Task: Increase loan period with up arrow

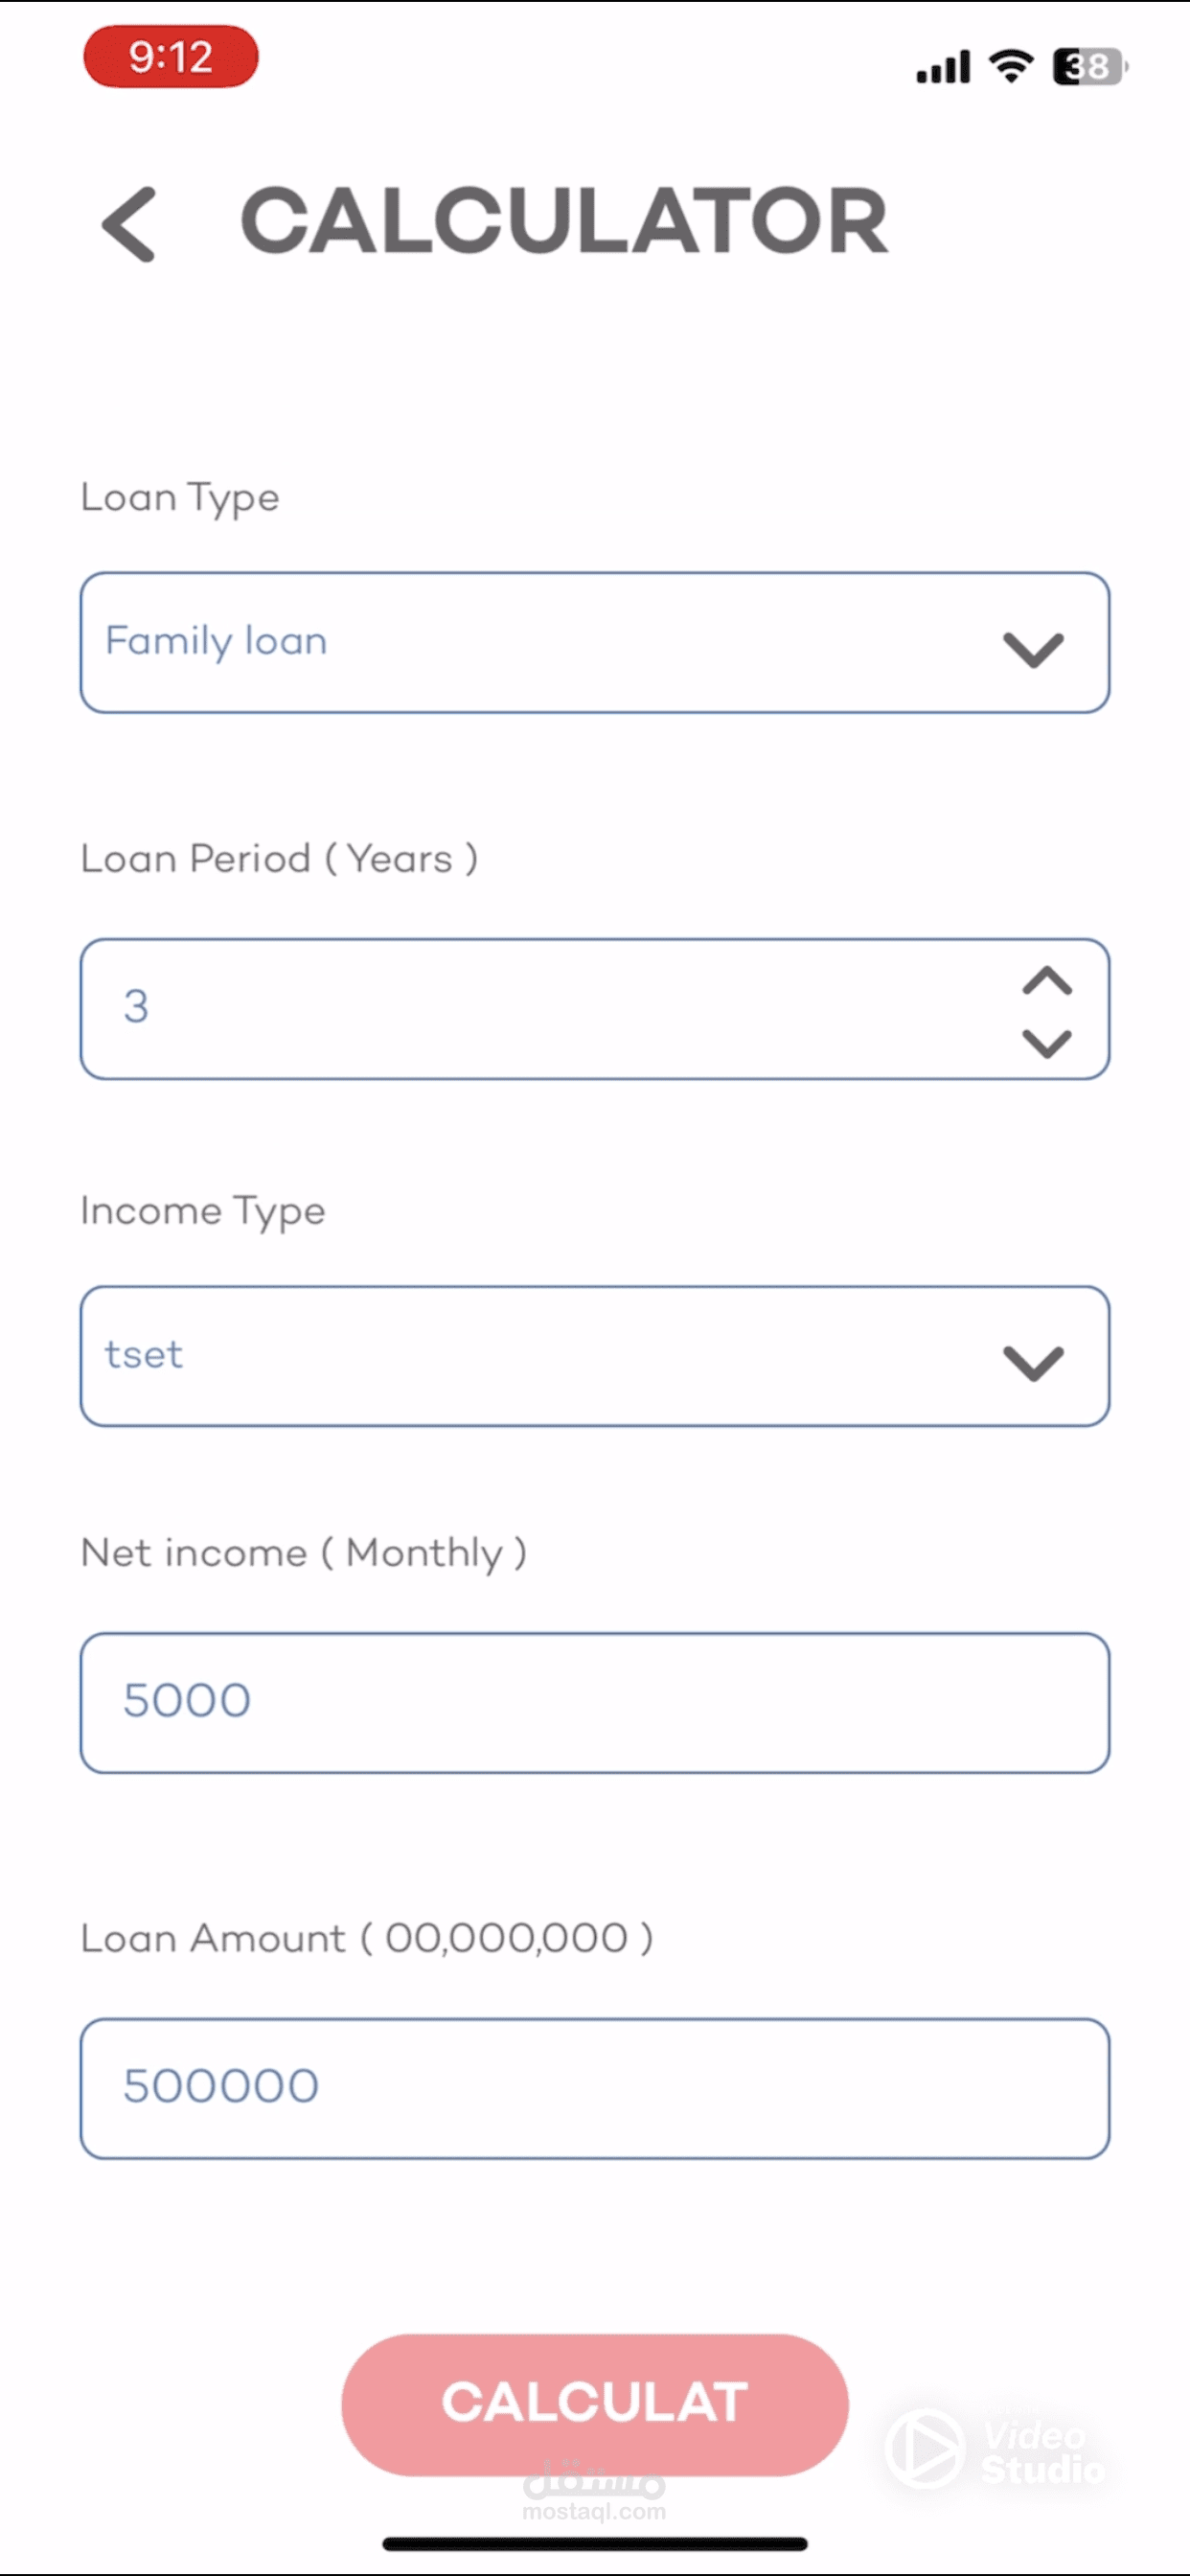Action: pyautogui.click(x=1047, y=981)
